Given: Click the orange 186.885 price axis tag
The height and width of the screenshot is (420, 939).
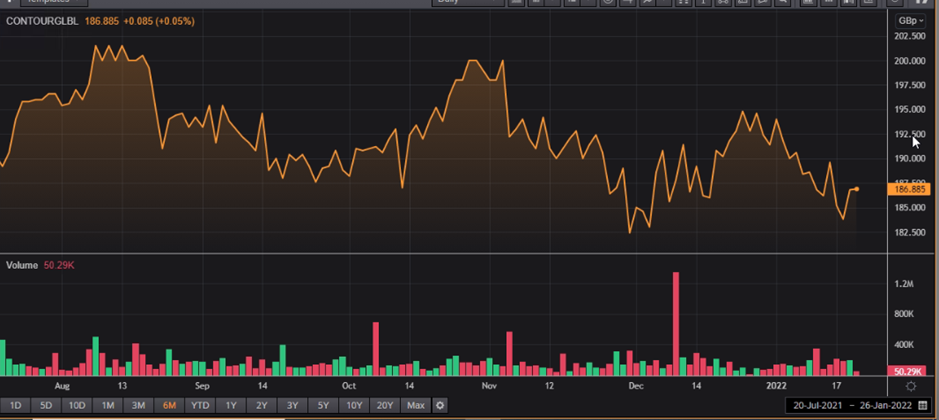Looking at the screenshot, I should click(908, 189).
